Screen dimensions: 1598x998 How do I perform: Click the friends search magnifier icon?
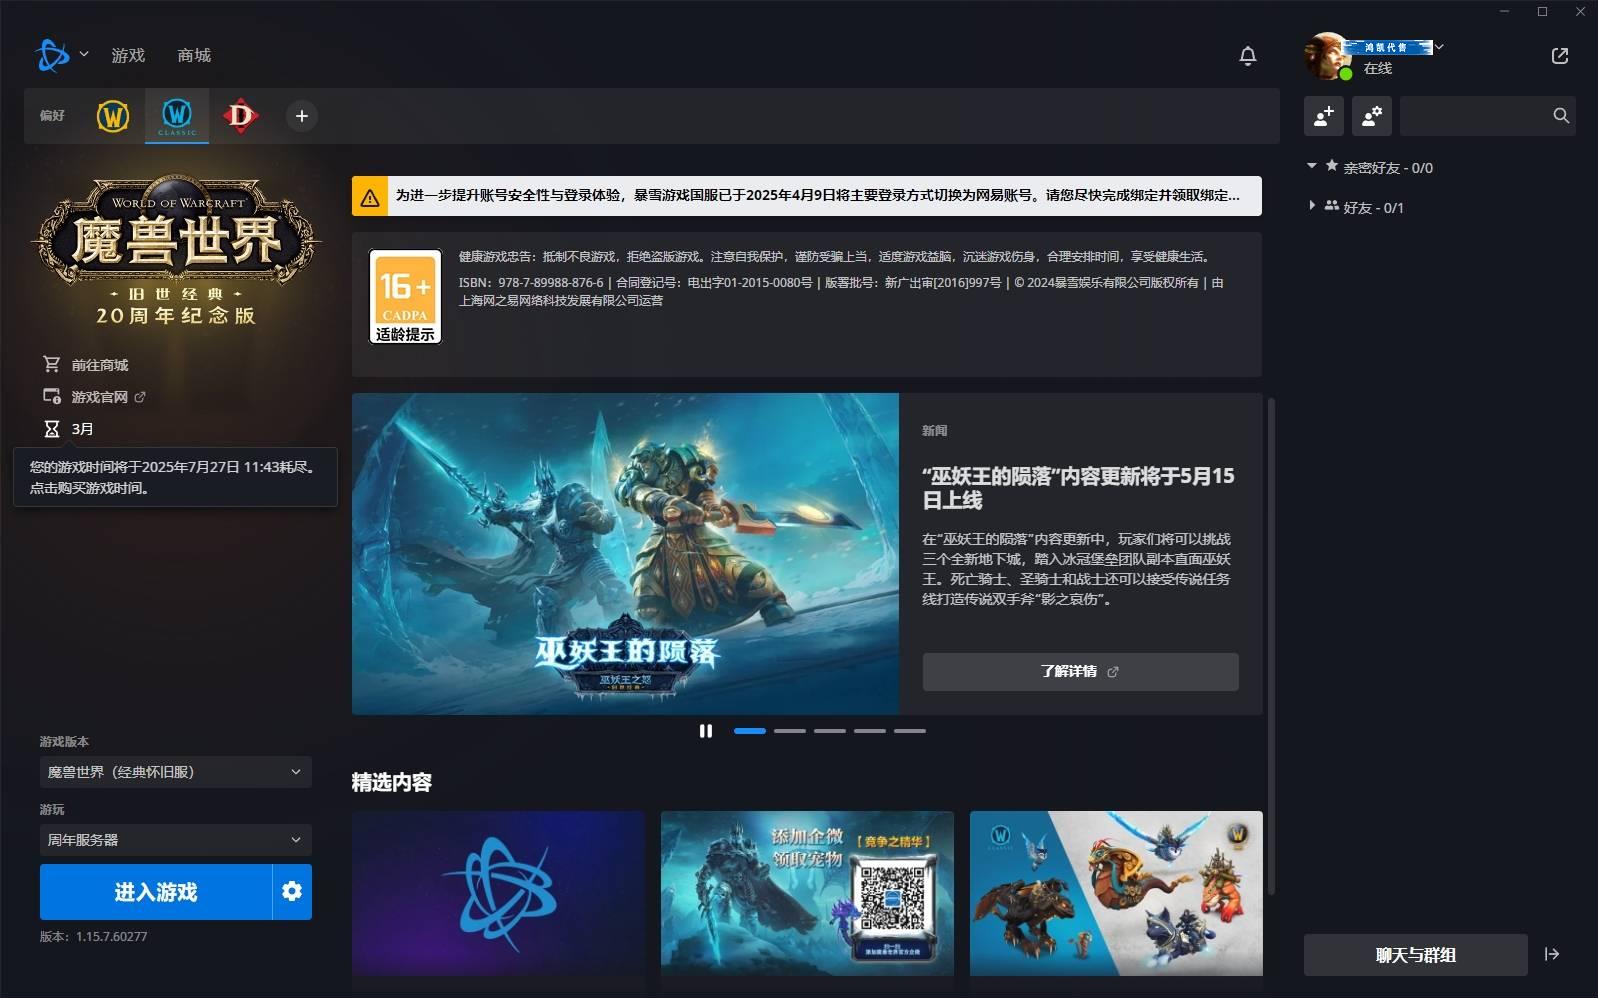(1560, 116)
